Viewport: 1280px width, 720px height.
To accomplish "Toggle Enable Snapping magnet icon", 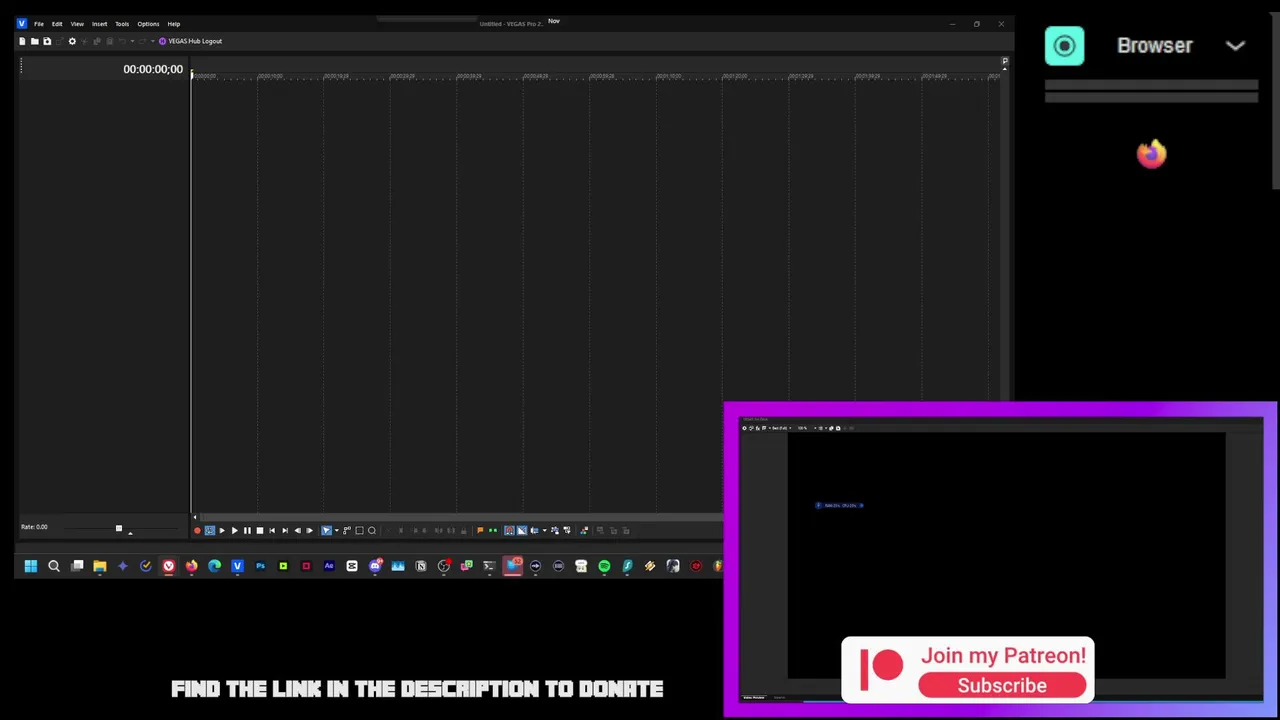I will [509, 530].
